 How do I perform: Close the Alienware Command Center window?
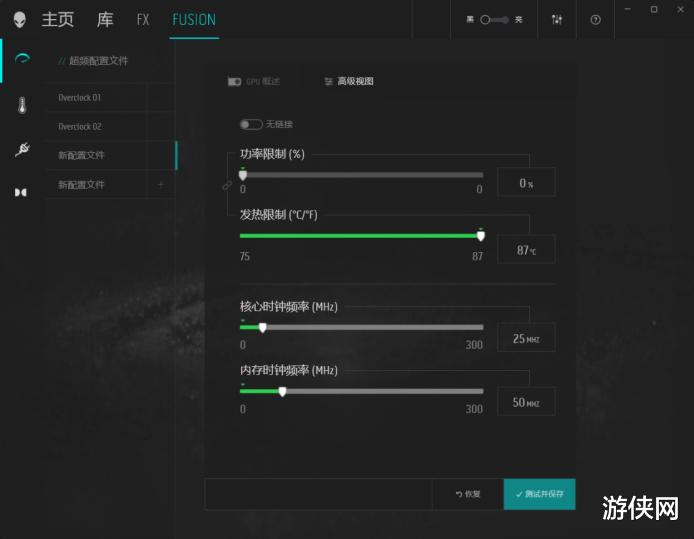tap(681, 9)
